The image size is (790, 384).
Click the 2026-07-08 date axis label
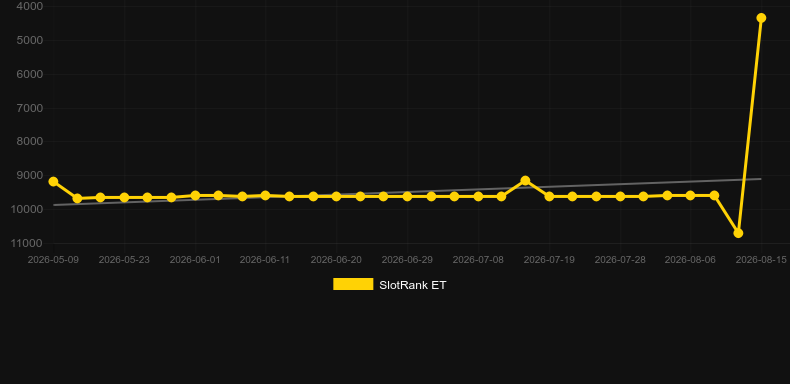click(x=478, y=260)
